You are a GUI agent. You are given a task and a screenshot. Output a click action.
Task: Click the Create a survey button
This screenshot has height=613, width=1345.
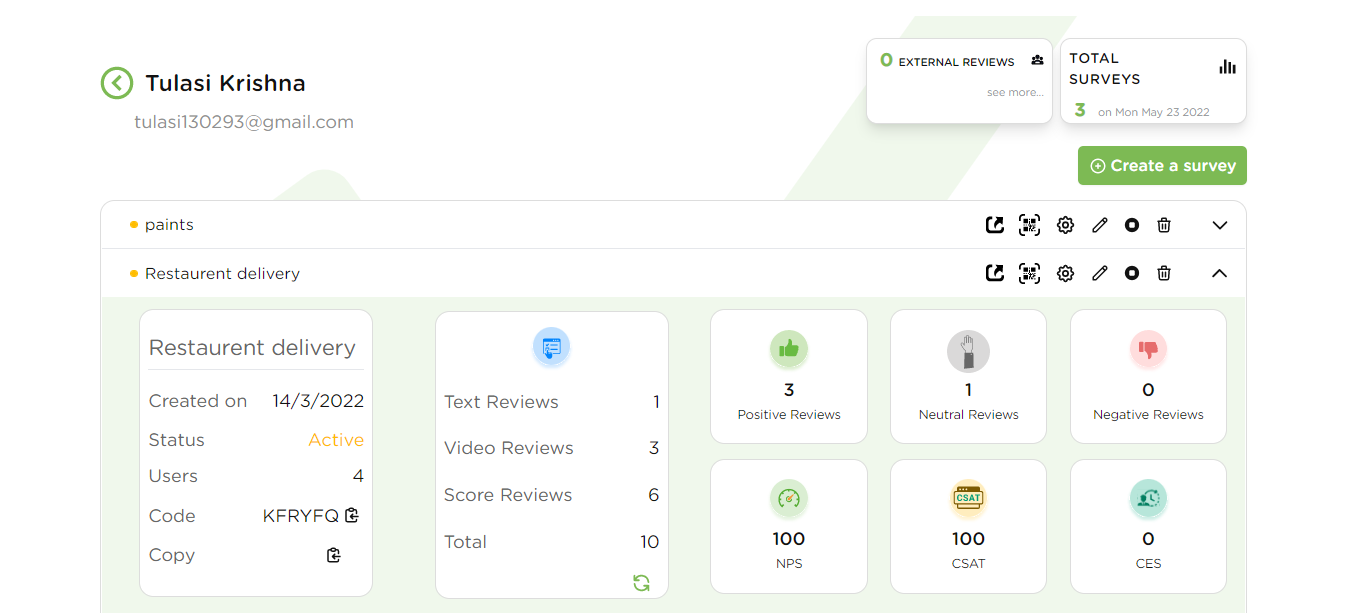(1162, 165)
